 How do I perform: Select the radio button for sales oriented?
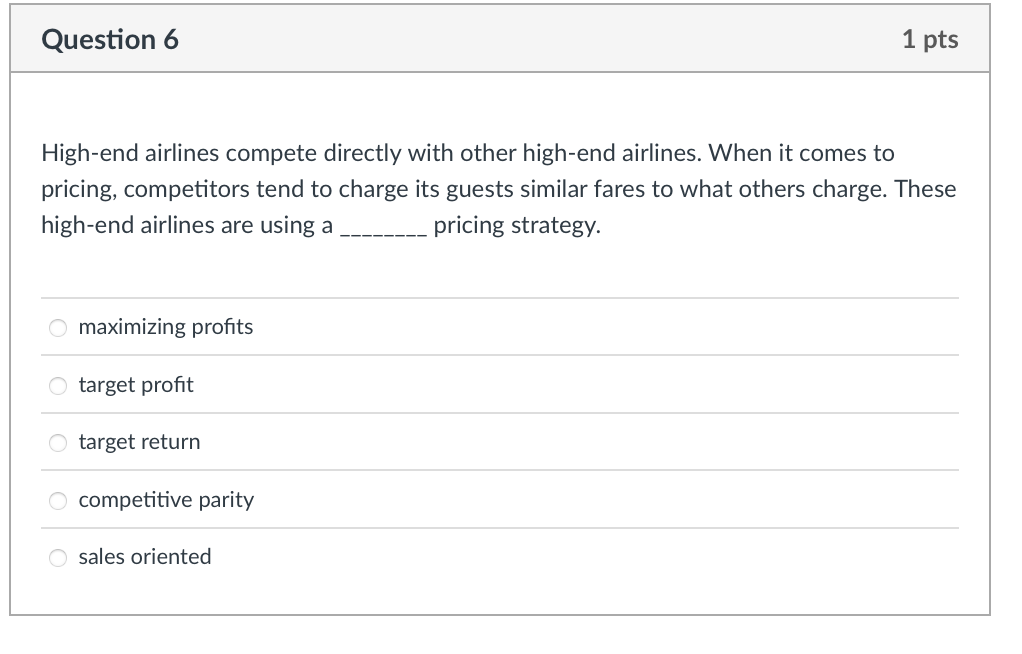click(x=58, y=558)
